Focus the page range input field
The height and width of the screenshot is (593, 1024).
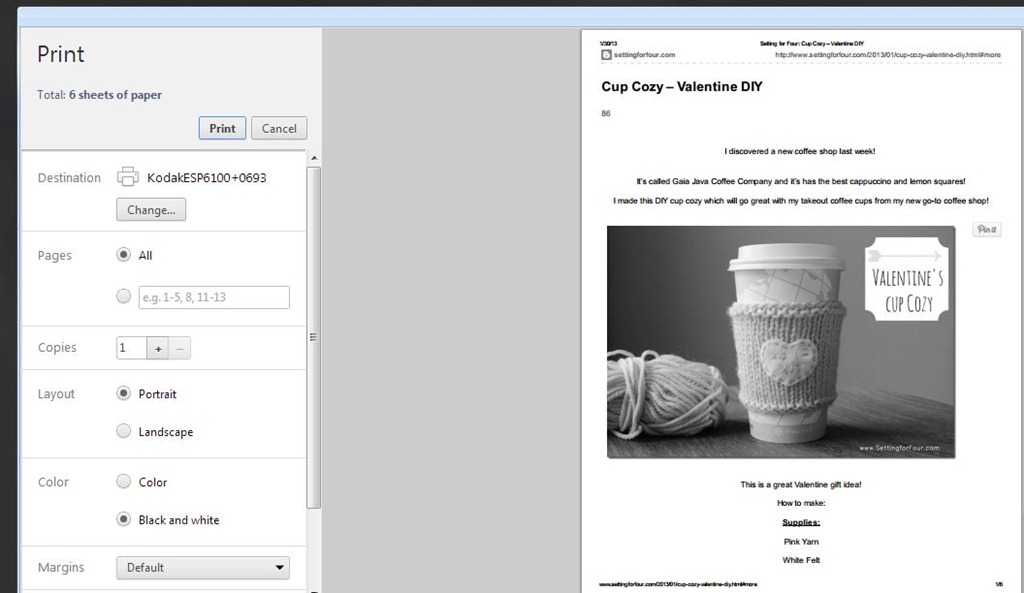214,297
